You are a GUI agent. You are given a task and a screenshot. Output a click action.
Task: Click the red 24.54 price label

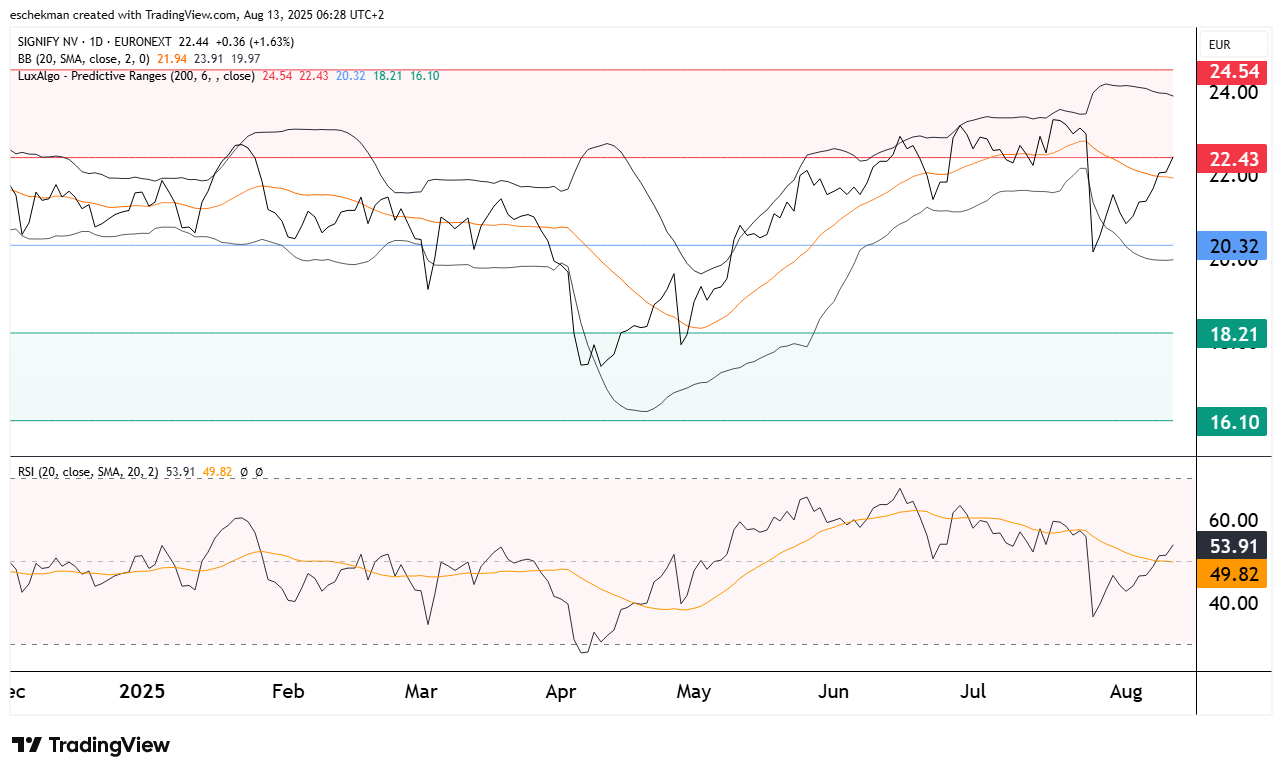1231,71
